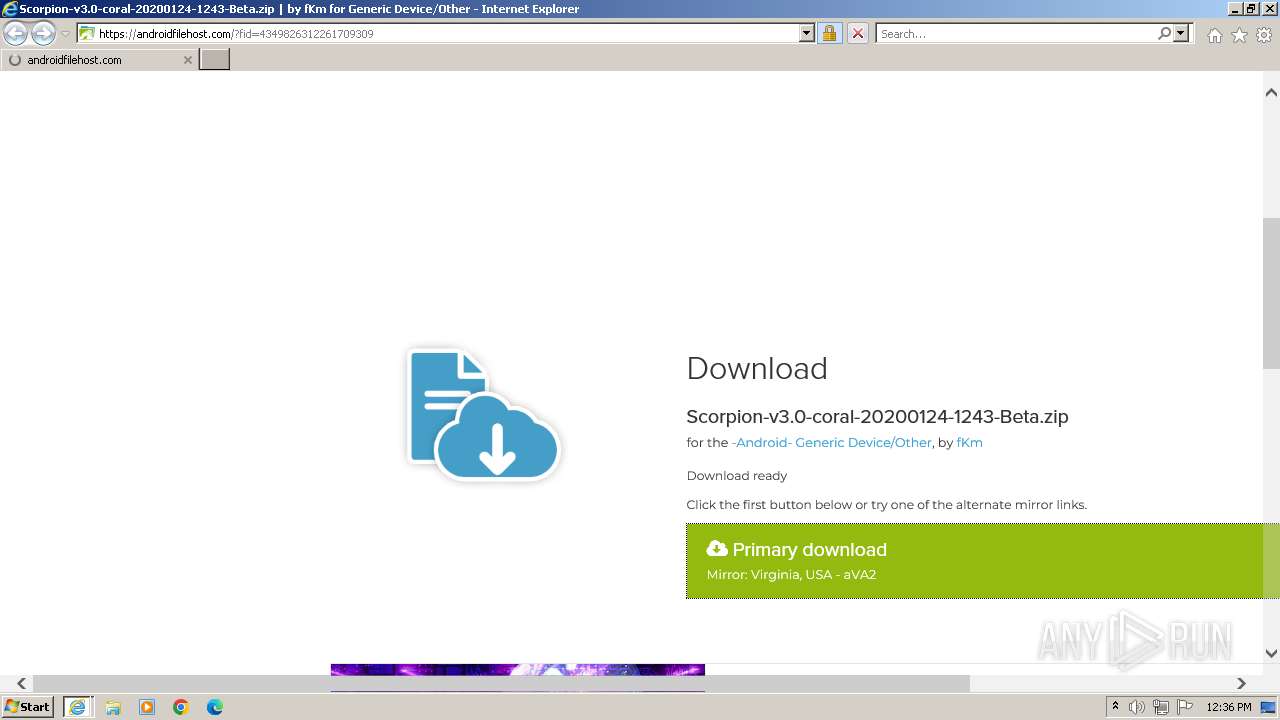Open the volume speaker tray icon
Screen dimensions: 1280x720
(1137, 707)
